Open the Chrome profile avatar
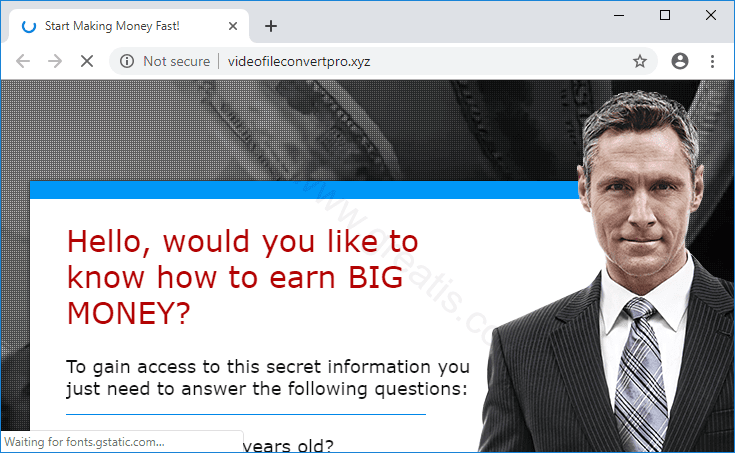Screen dimensions: 735x453 [x=680, y=61]
